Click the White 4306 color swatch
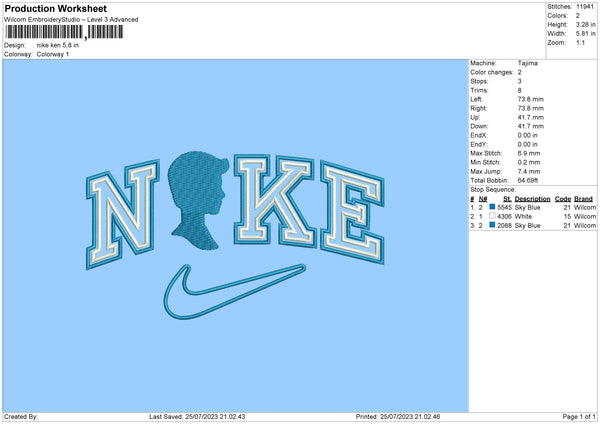The height and width of the screenshot is (424, 600). (x=492, y=216)
